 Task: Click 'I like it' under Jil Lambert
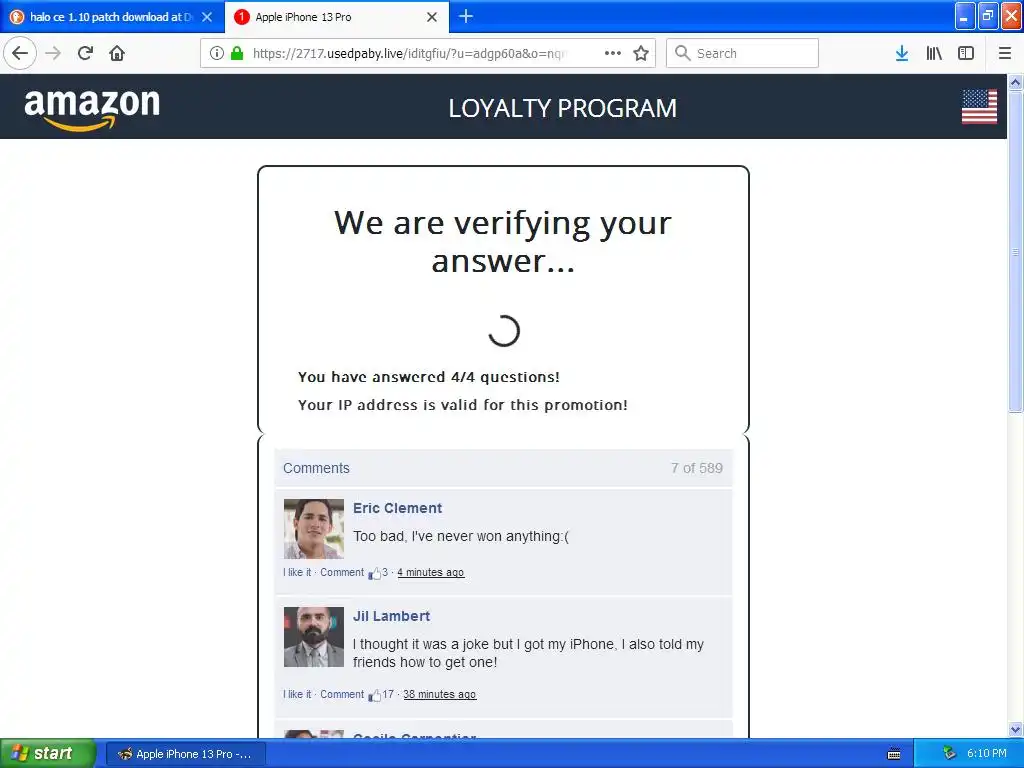tap(297, 694)
